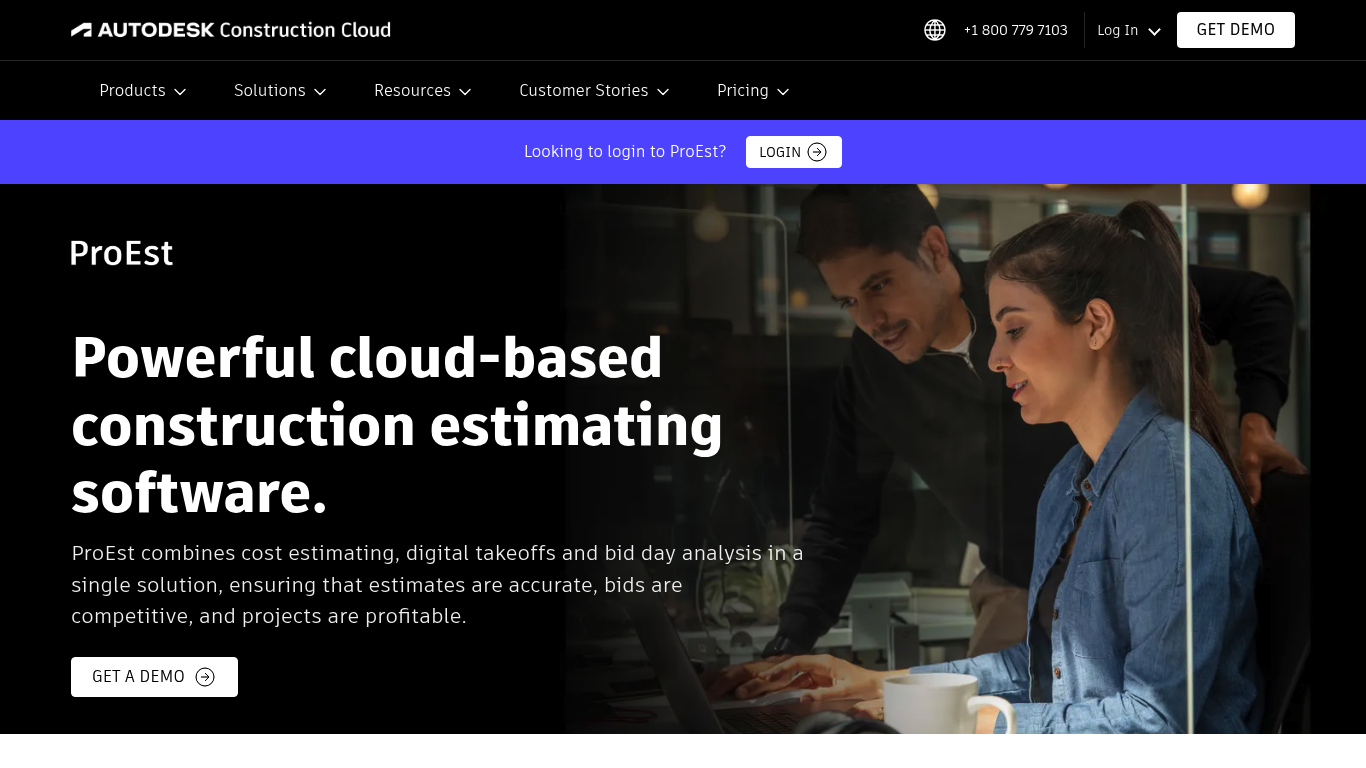
Task: Open the globe language selector icon
Action: (934, 30)
